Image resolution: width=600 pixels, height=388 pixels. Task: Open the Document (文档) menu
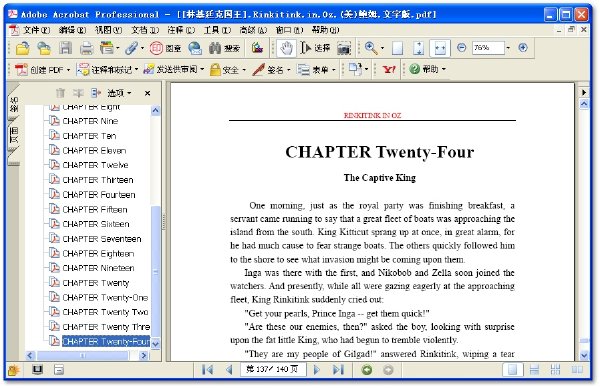tap(145, 30)
